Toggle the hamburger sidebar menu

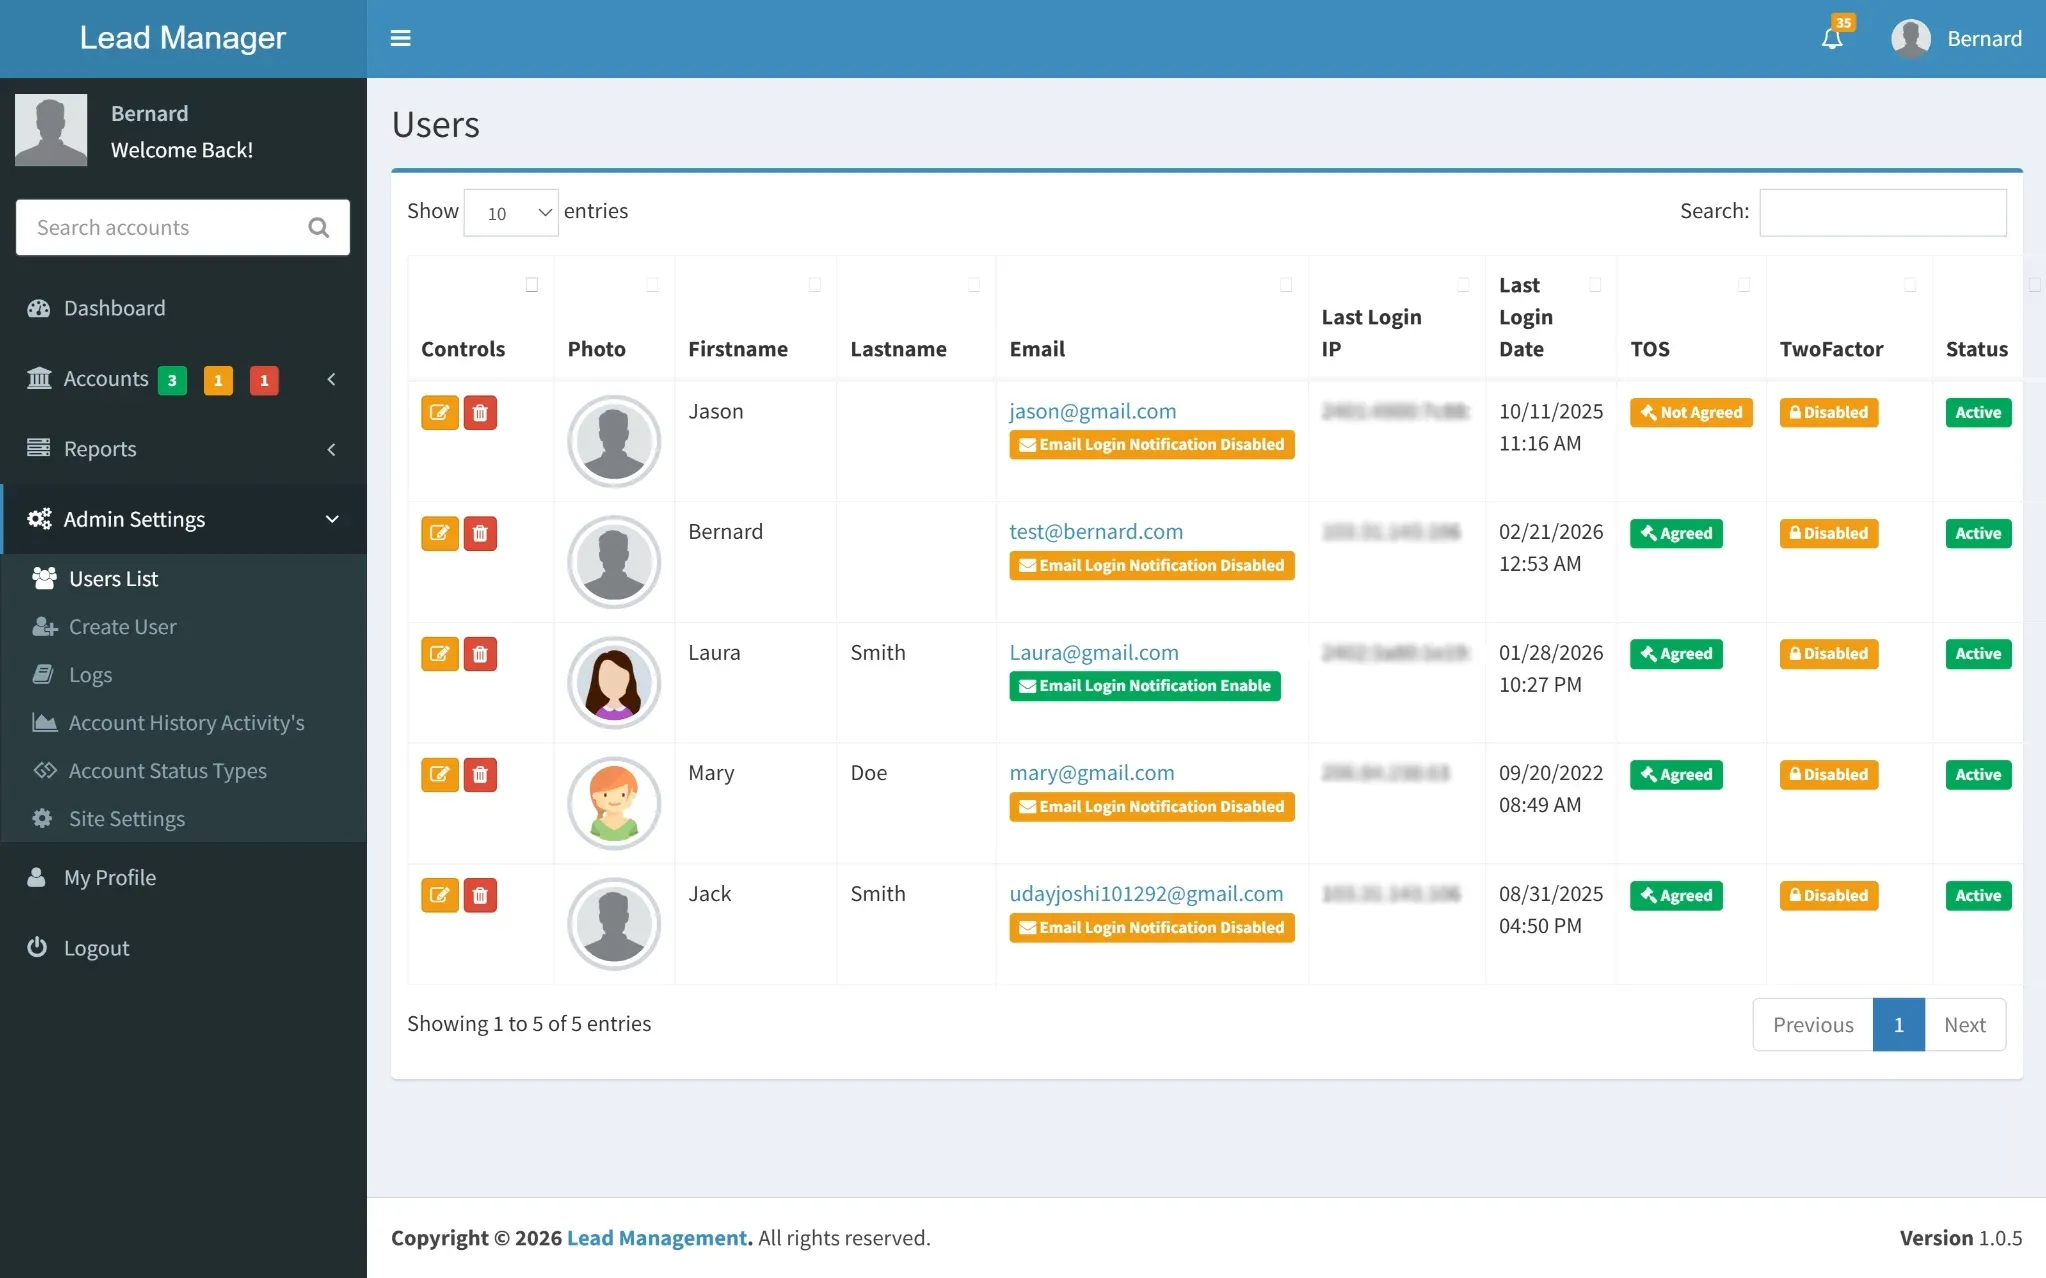tap(400, 38)
